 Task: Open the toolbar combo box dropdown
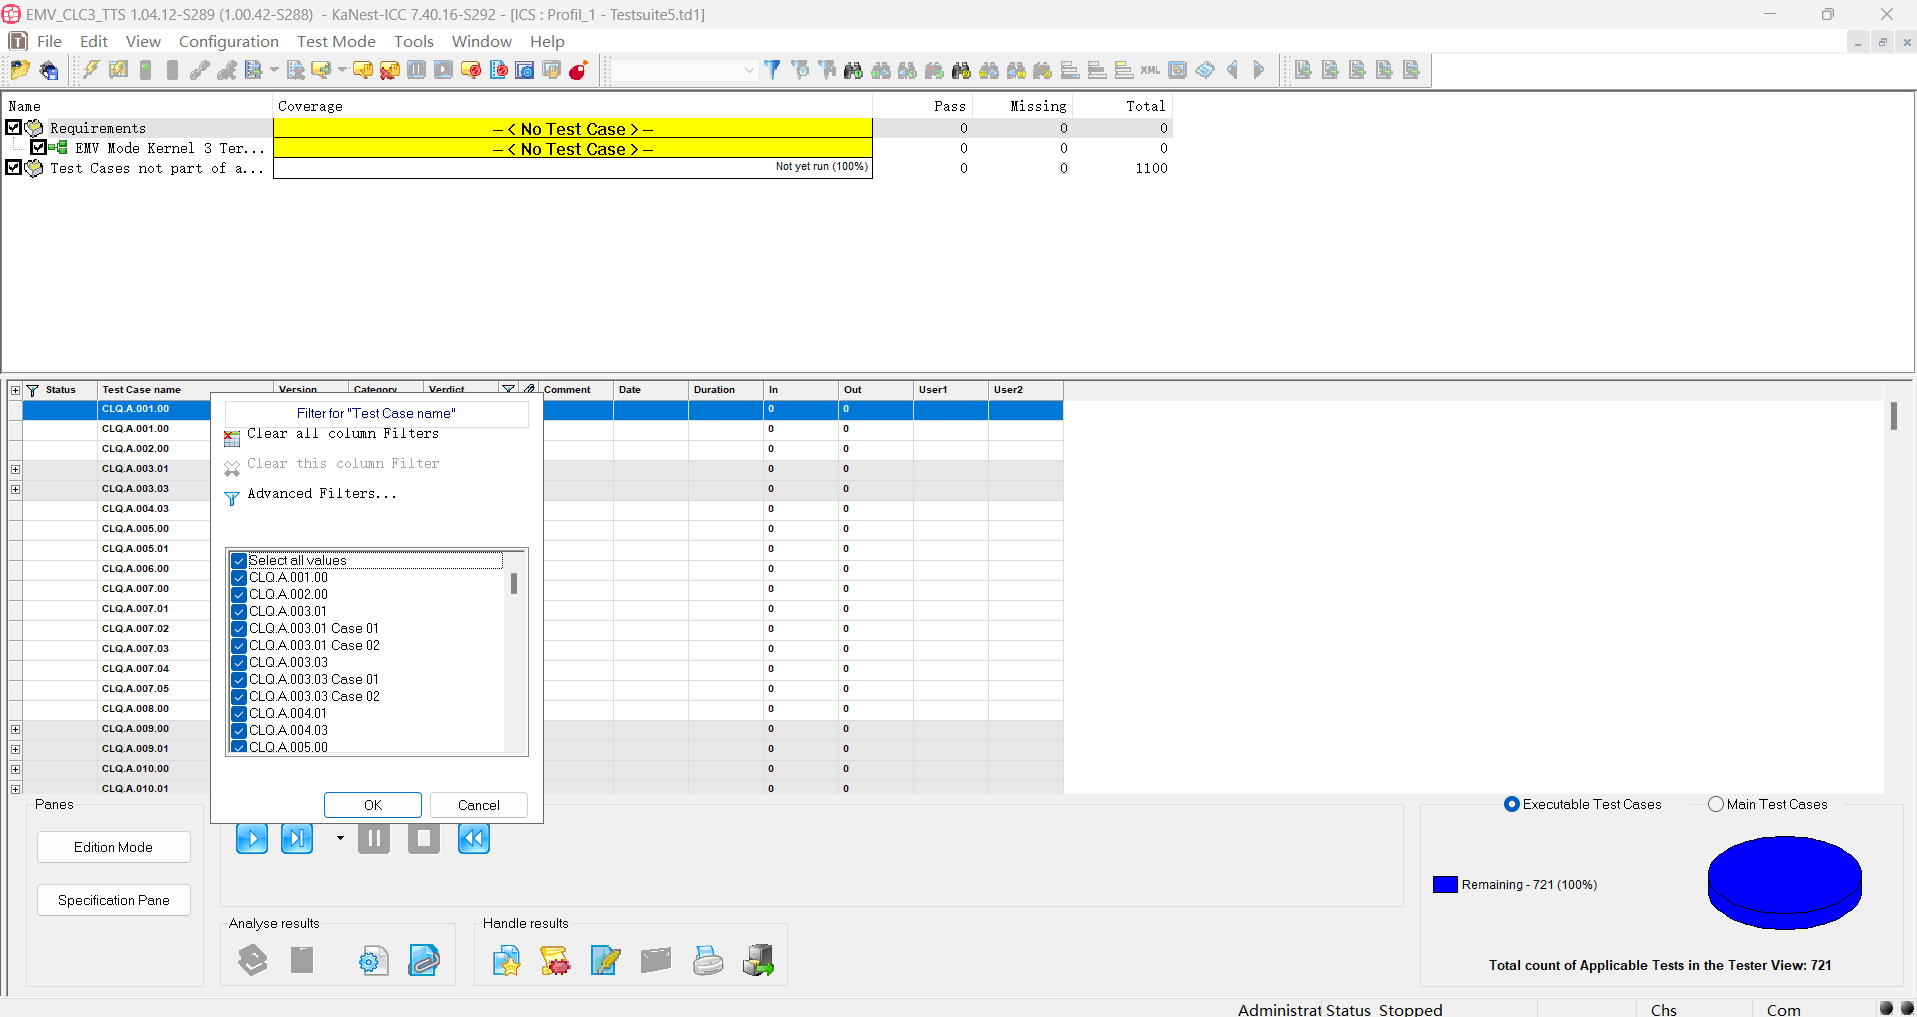pos(748,70)
